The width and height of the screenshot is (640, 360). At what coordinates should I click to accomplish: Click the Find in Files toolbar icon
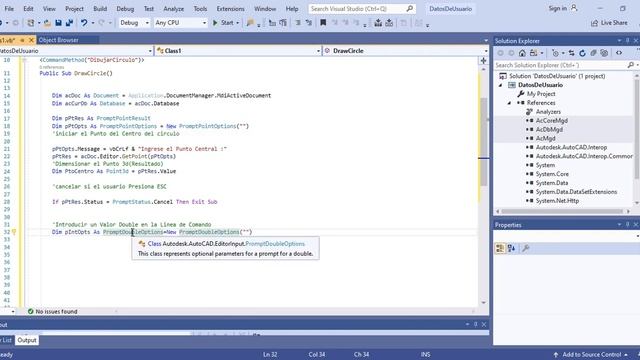click(250, 23)
